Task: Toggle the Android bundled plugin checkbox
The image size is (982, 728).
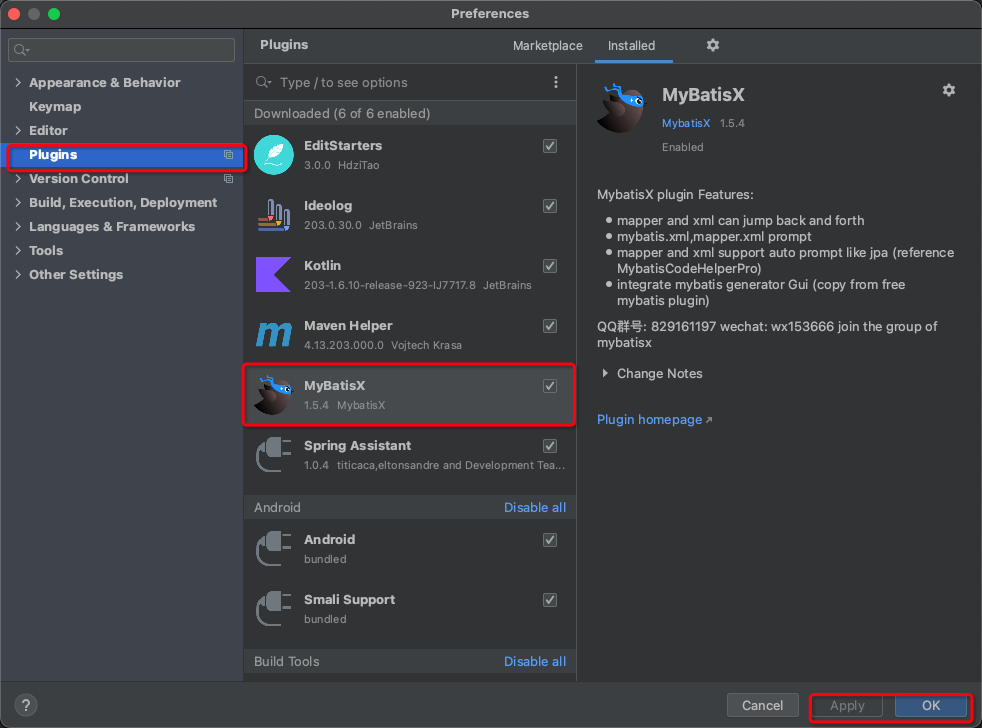Action: (x=550, y=540)
